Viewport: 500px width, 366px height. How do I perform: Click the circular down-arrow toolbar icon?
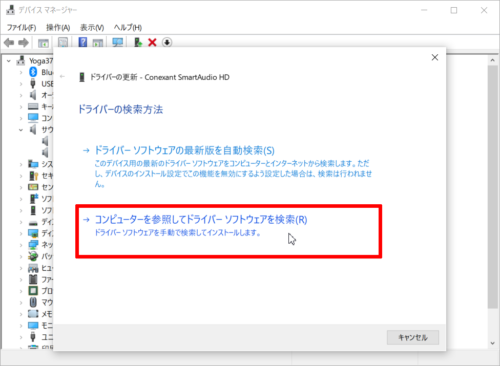point(167,43)
